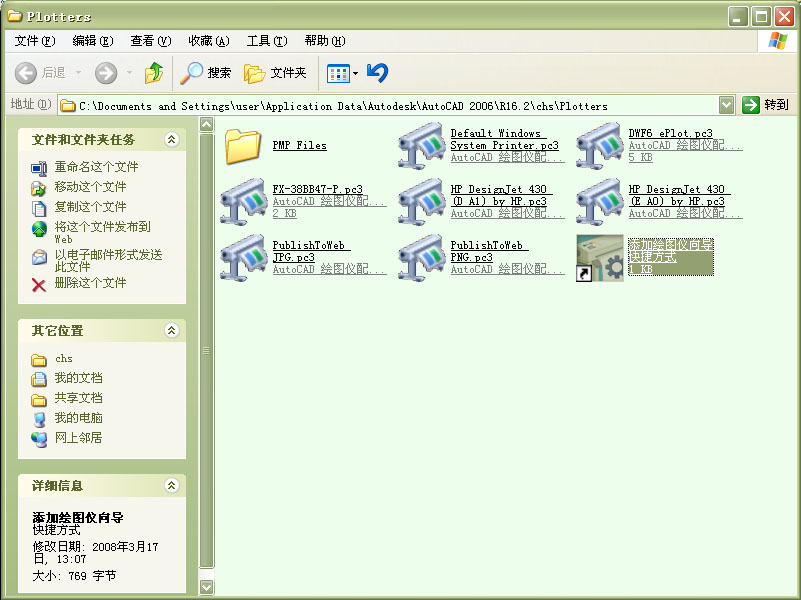This screenshot has height=600, width=801.
Task: Select HP DesignJet 430 (D A1) icon
Action: click(420, 202)
